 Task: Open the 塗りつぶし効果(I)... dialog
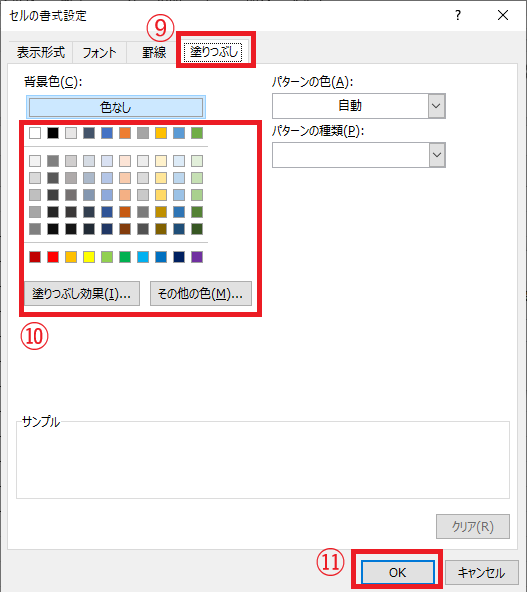tap(82, 293)
